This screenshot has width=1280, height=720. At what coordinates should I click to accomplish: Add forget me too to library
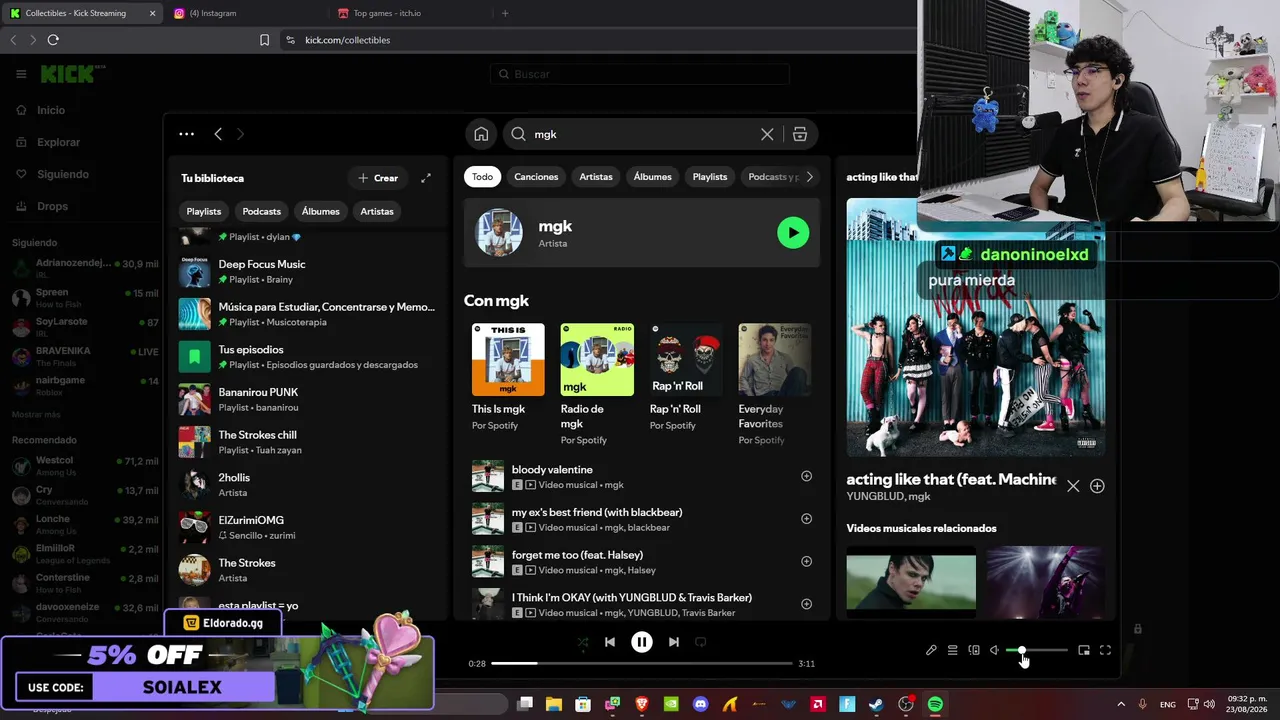[806, 561]
